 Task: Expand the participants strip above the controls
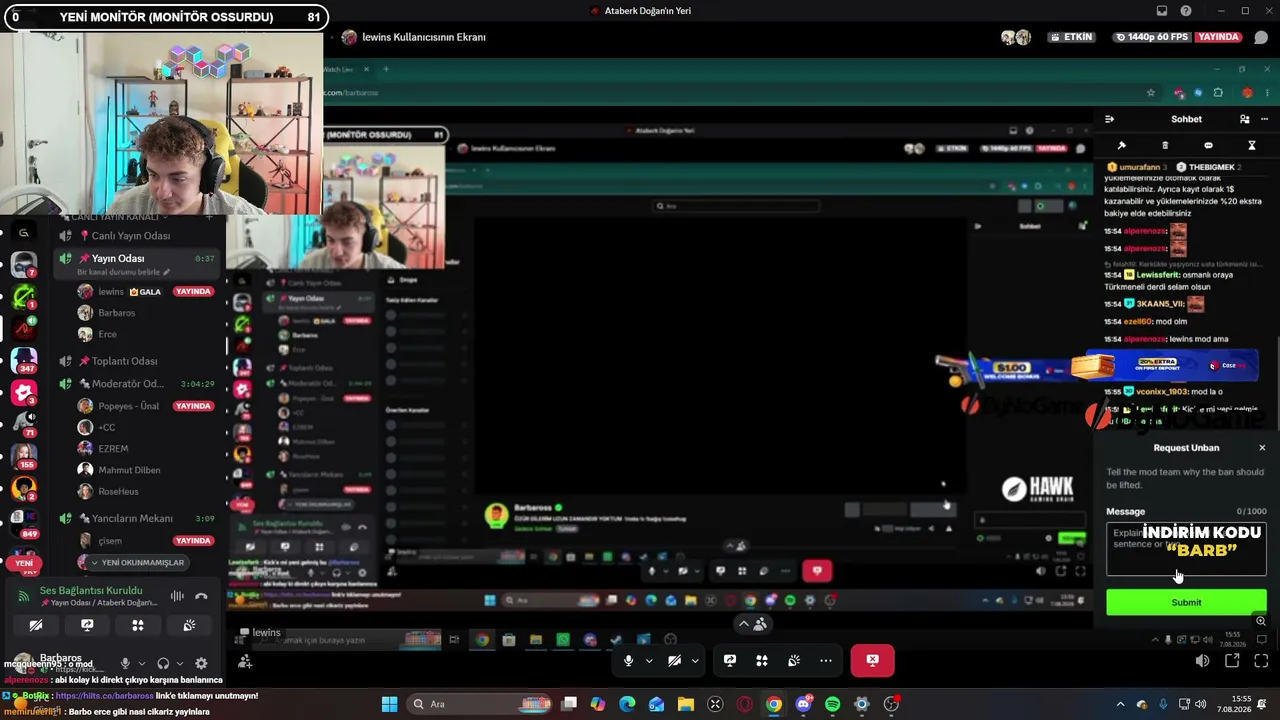click(752, 624)
